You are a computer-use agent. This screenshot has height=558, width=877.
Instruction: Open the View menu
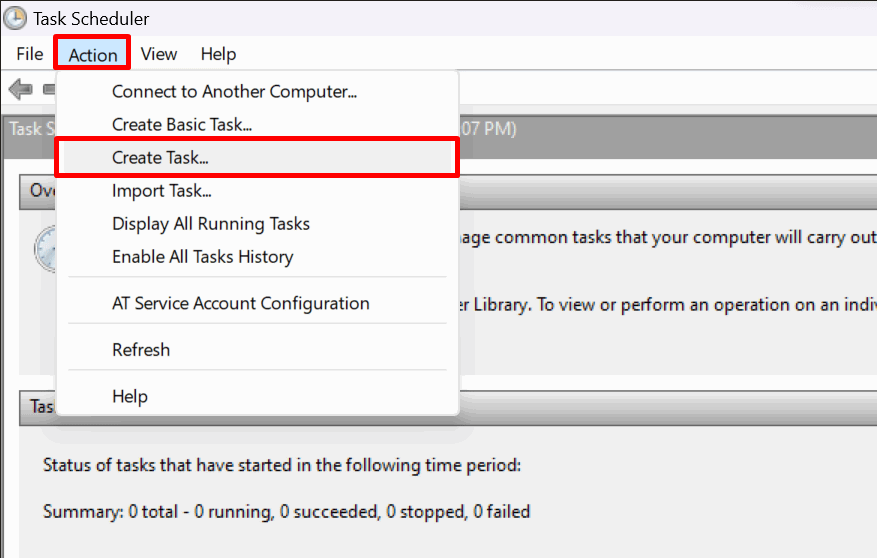159,54
